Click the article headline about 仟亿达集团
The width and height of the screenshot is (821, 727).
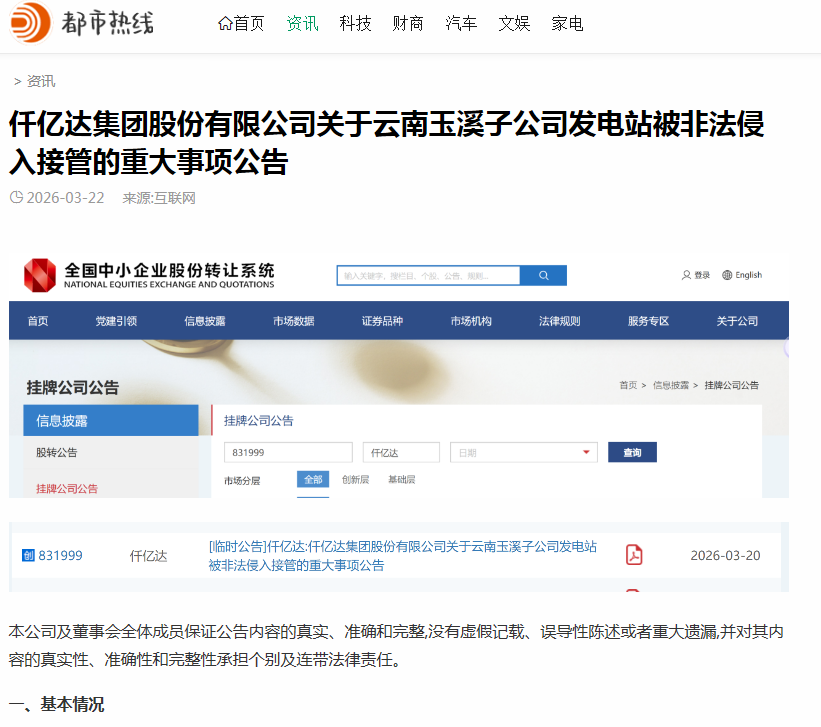coord(386,142)
